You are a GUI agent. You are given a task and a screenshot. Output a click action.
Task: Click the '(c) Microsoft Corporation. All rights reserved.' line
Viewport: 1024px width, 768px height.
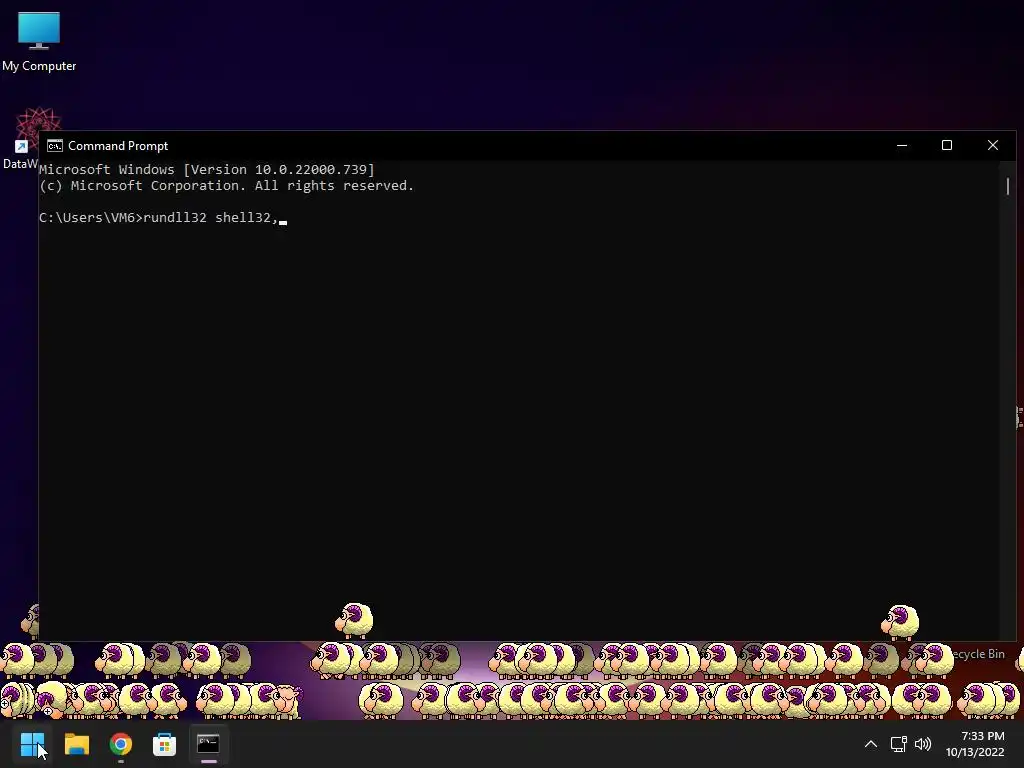[227, 185]
